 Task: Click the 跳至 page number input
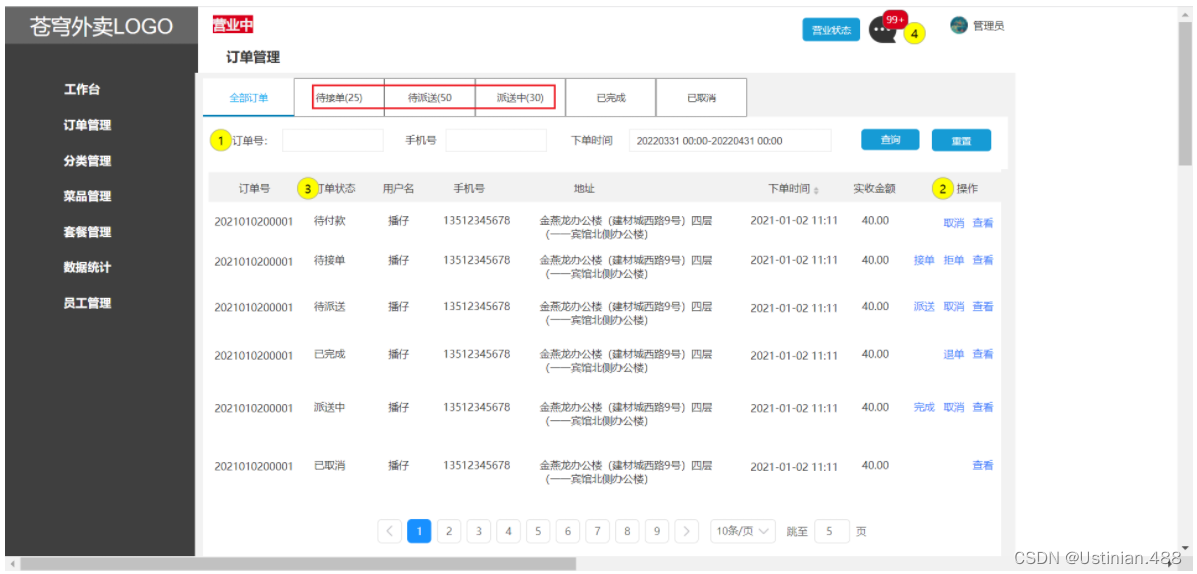tap(831, 531)
